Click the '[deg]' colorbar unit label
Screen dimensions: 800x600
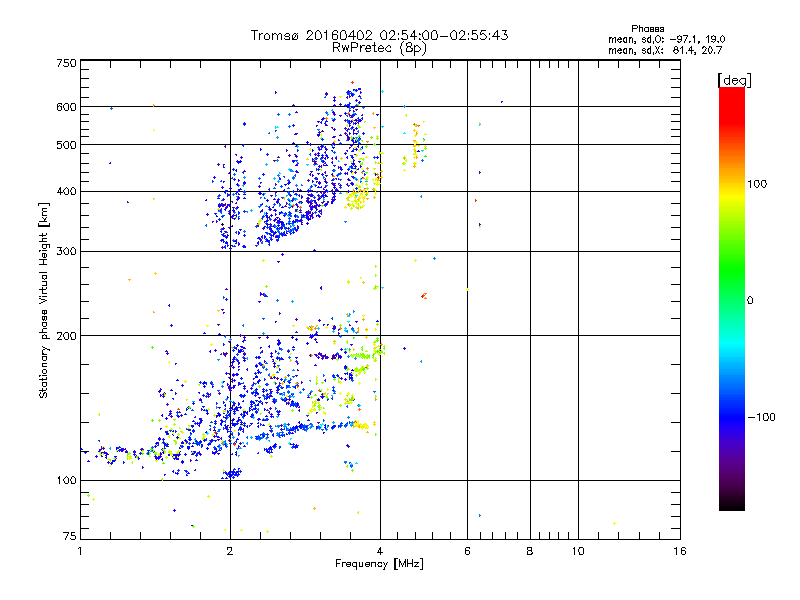pyautogui.click(x=734, y=80)
